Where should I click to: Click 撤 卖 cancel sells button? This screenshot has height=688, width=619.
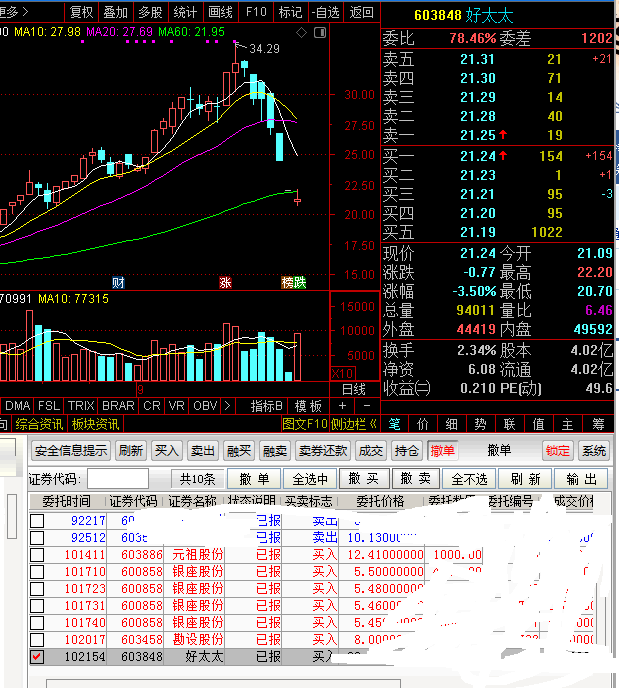416,479
